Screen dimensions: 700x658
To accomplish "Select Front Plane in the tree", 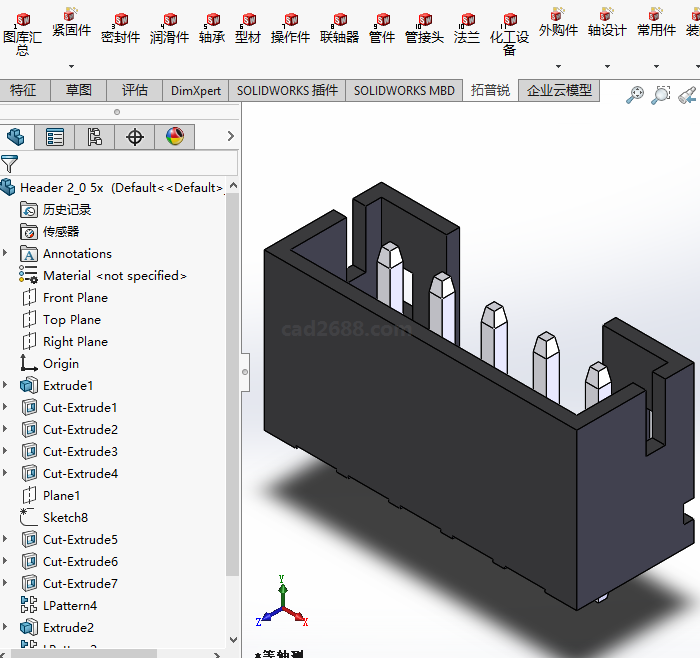I will coord(75,298).
